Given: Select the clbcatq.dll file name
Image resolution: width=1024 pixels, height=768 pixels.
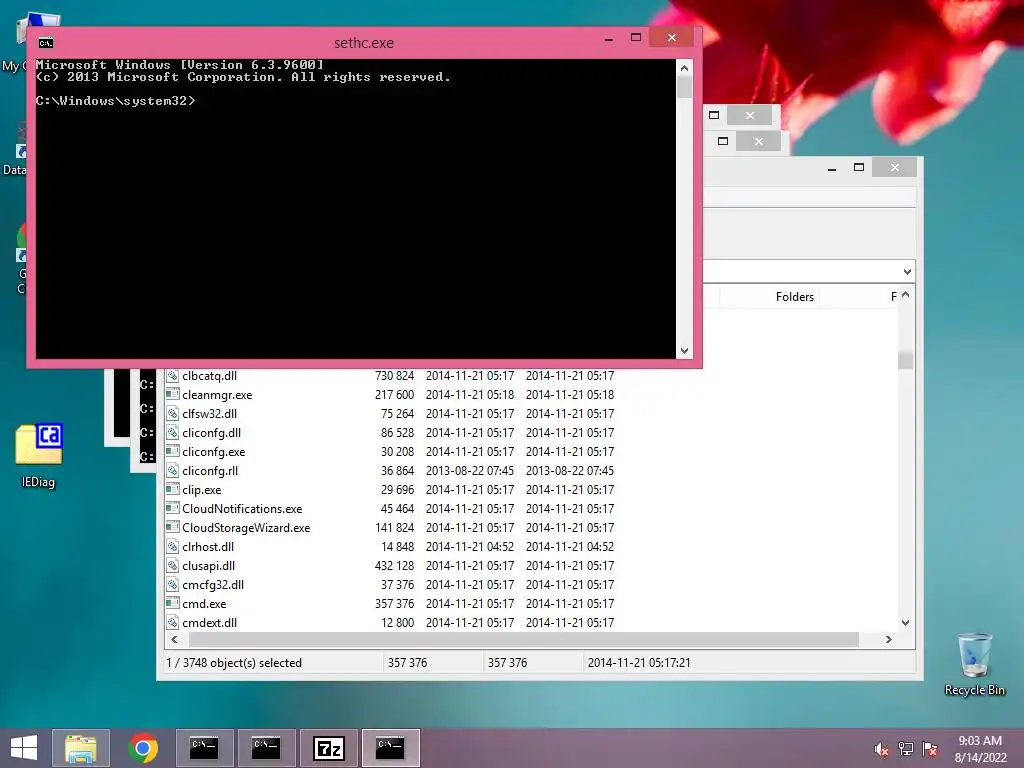Looking at the screenshot, I should [x=210, y=376].
